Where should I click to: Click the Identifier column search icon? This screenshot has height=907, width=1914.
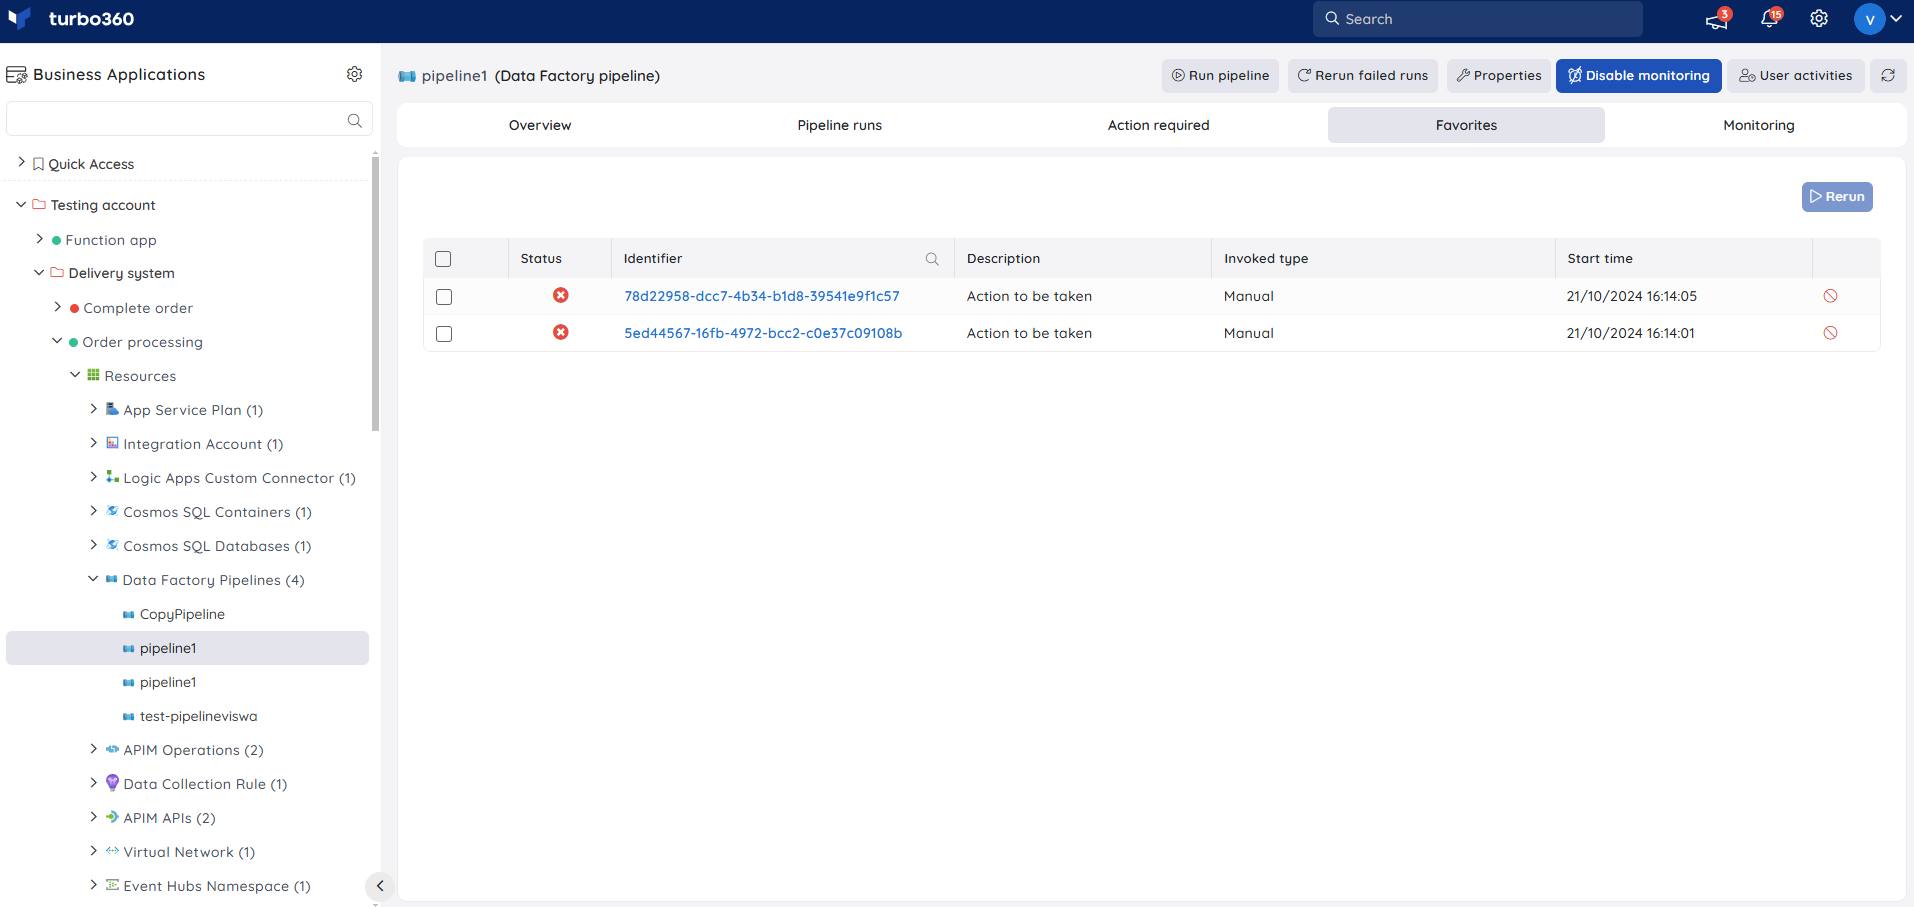932,259
